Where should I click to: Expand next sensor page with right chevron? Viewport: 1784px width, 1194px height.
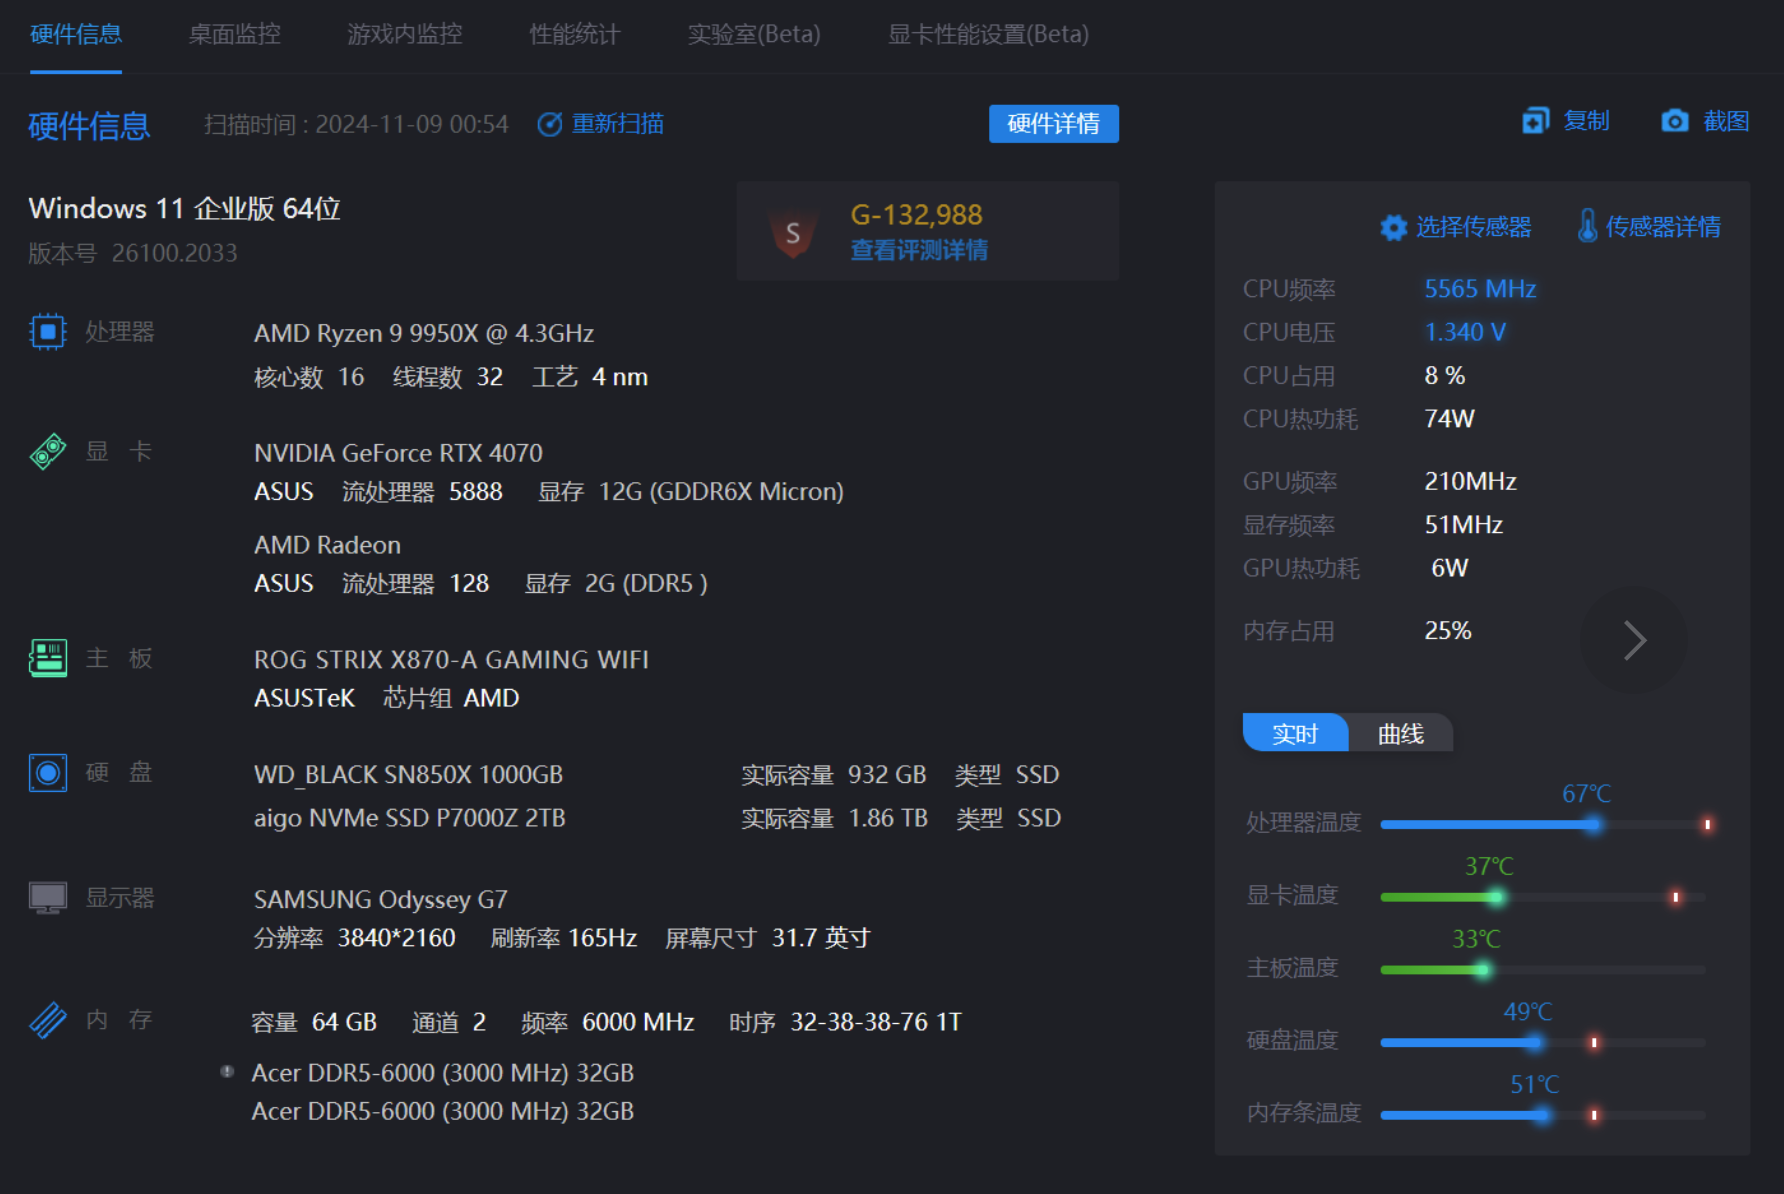click(x=1634, y=640)
